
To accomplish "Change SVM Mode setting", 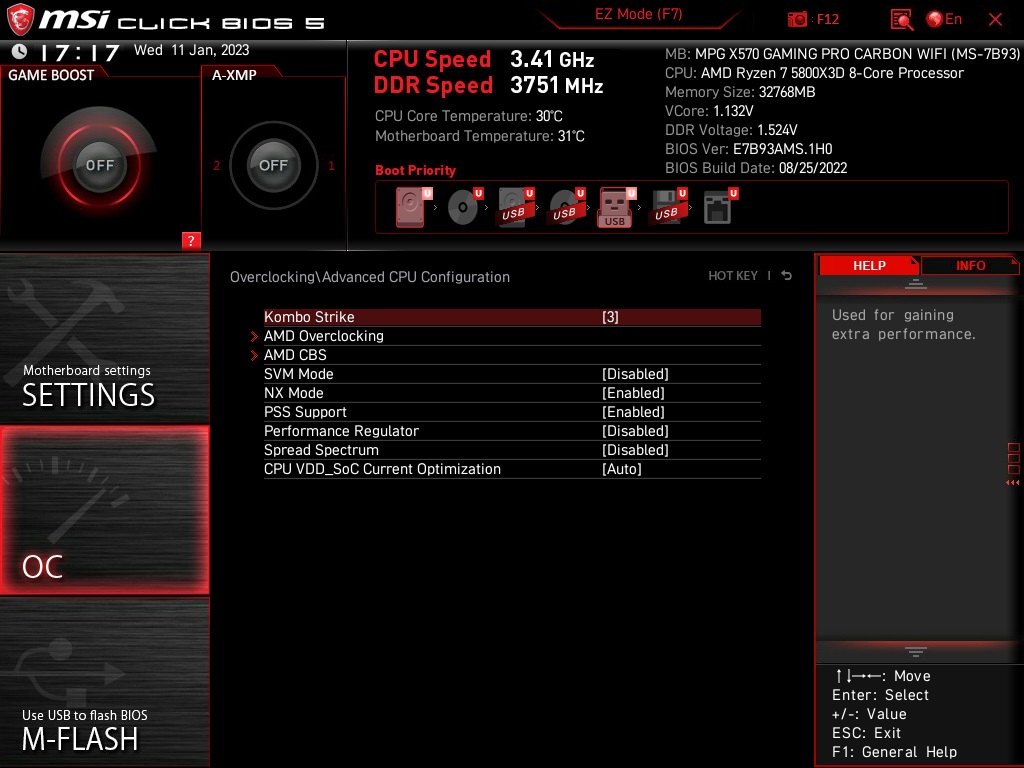I will tap(512, 374).
